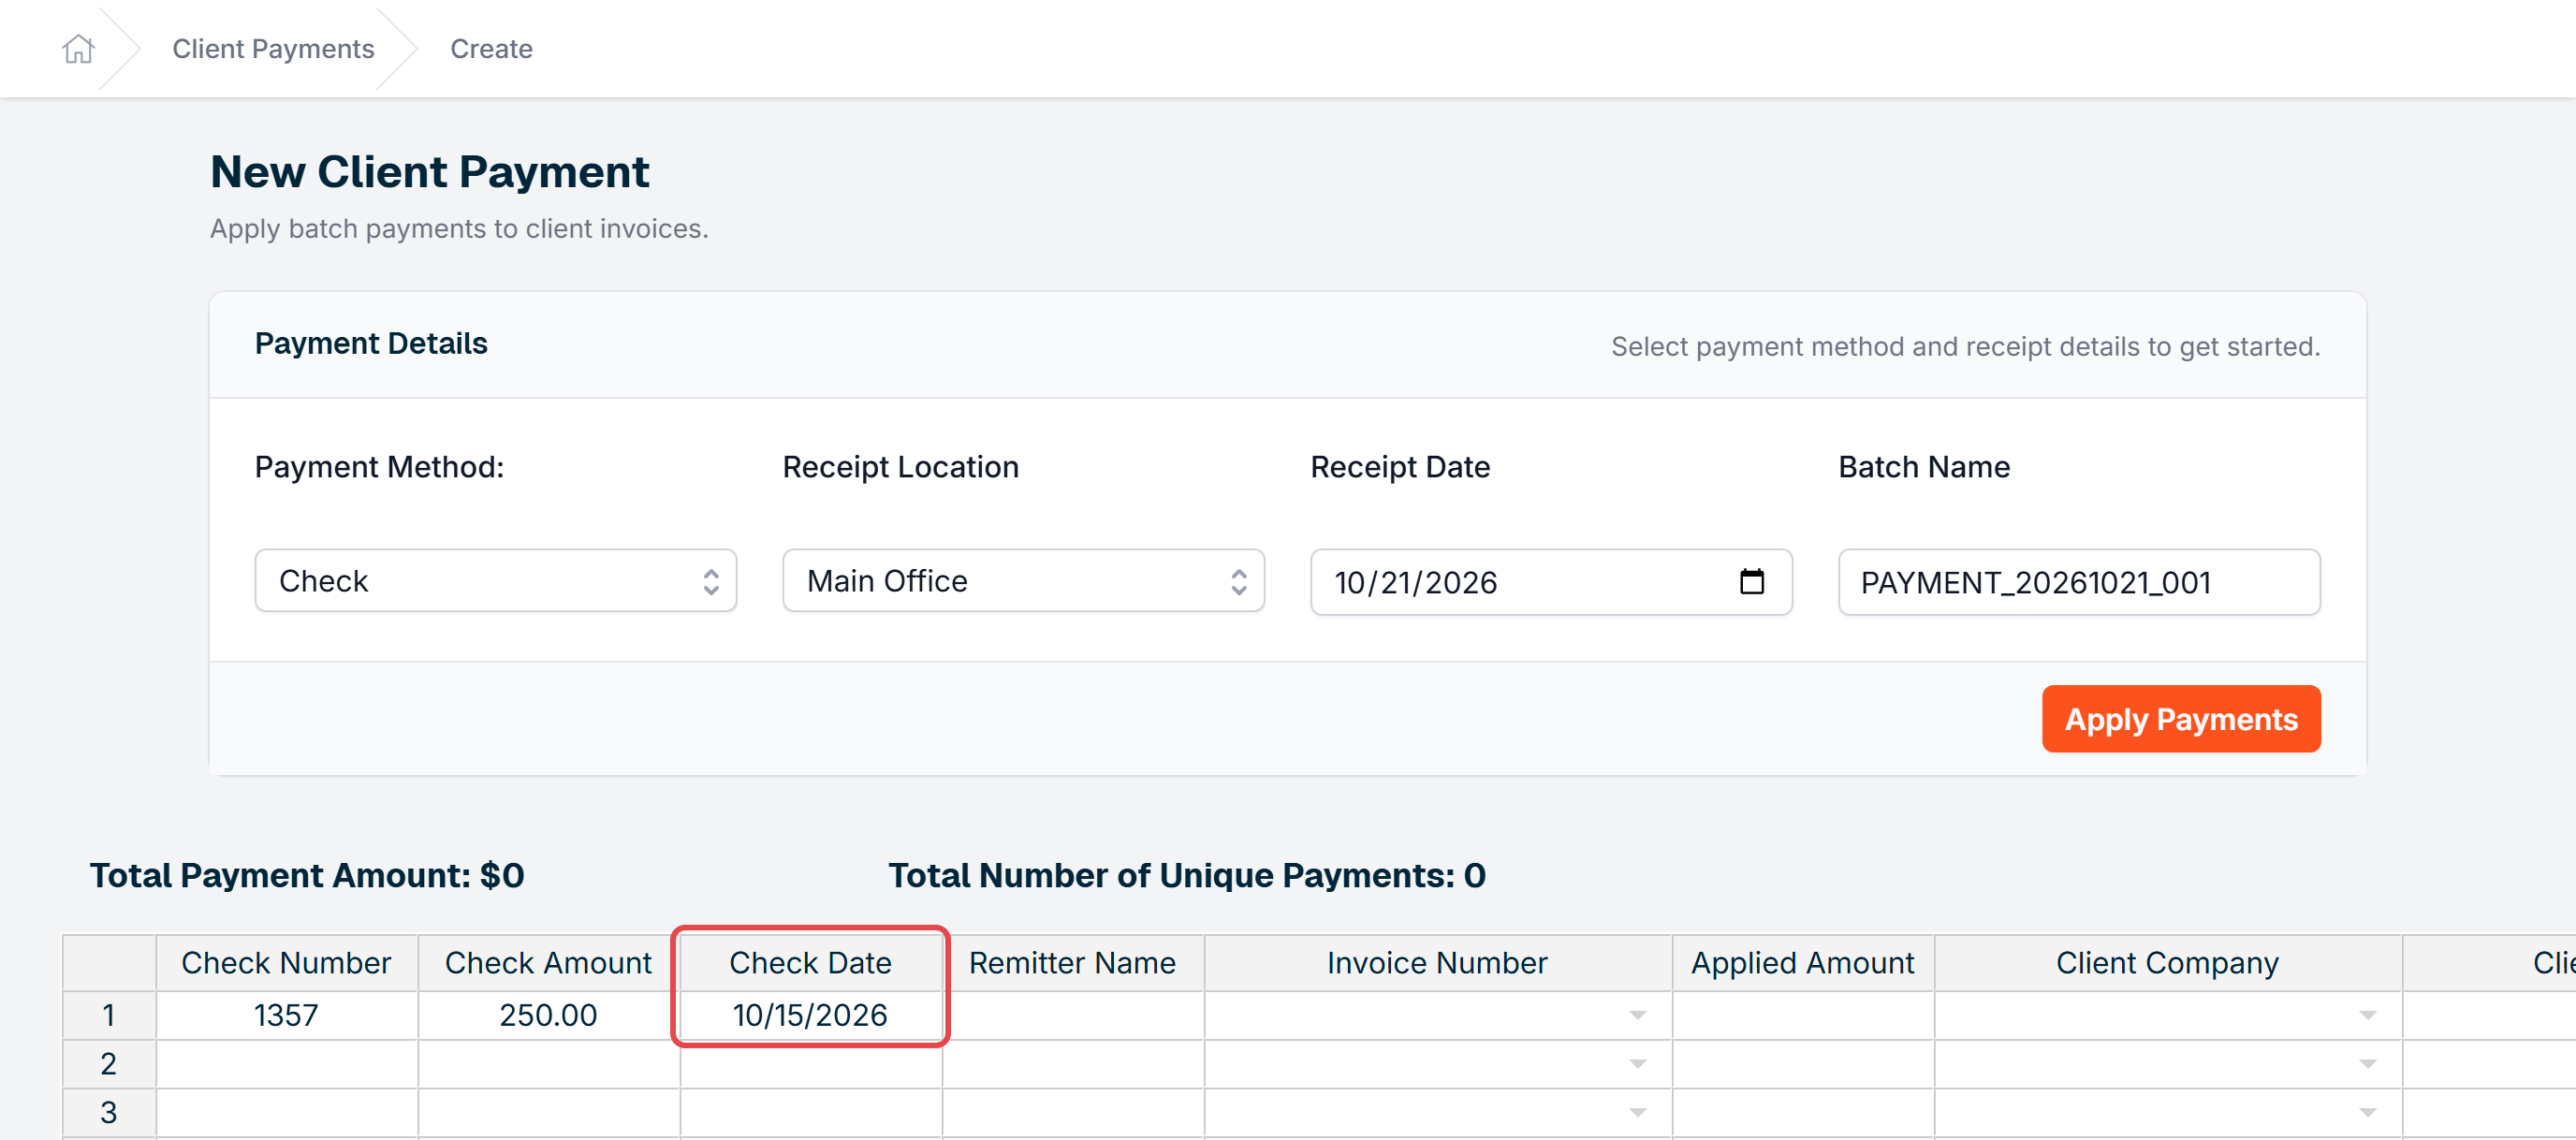Image resolution: width=2576 pixels, height=1140 pixels.
Task: Expand Client Company dropdown in row 2
Action: click(2367, 1064)
